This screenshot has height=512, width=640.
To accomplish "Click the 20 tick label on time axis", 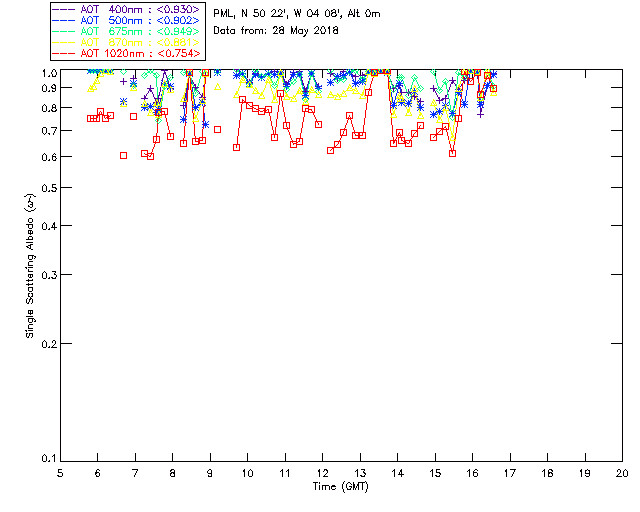I will click(622, 472).
